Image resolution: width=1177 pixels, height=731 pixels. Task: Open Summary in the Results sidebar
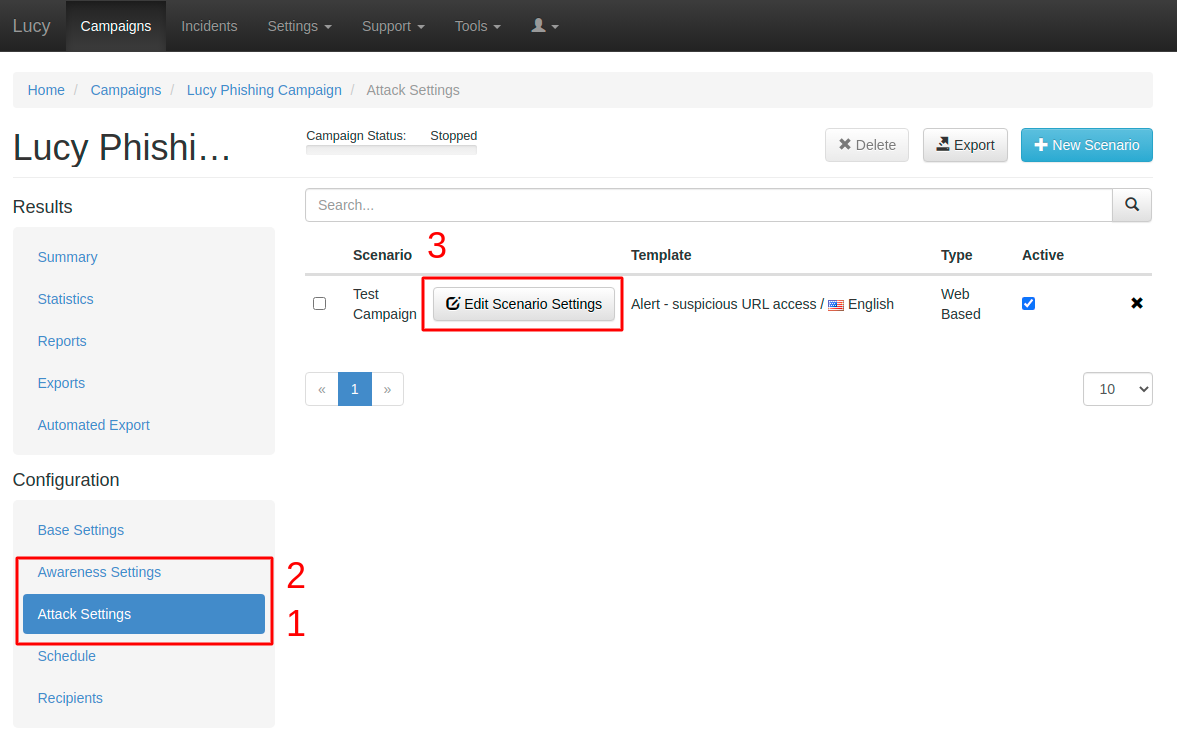click(68, 257)
